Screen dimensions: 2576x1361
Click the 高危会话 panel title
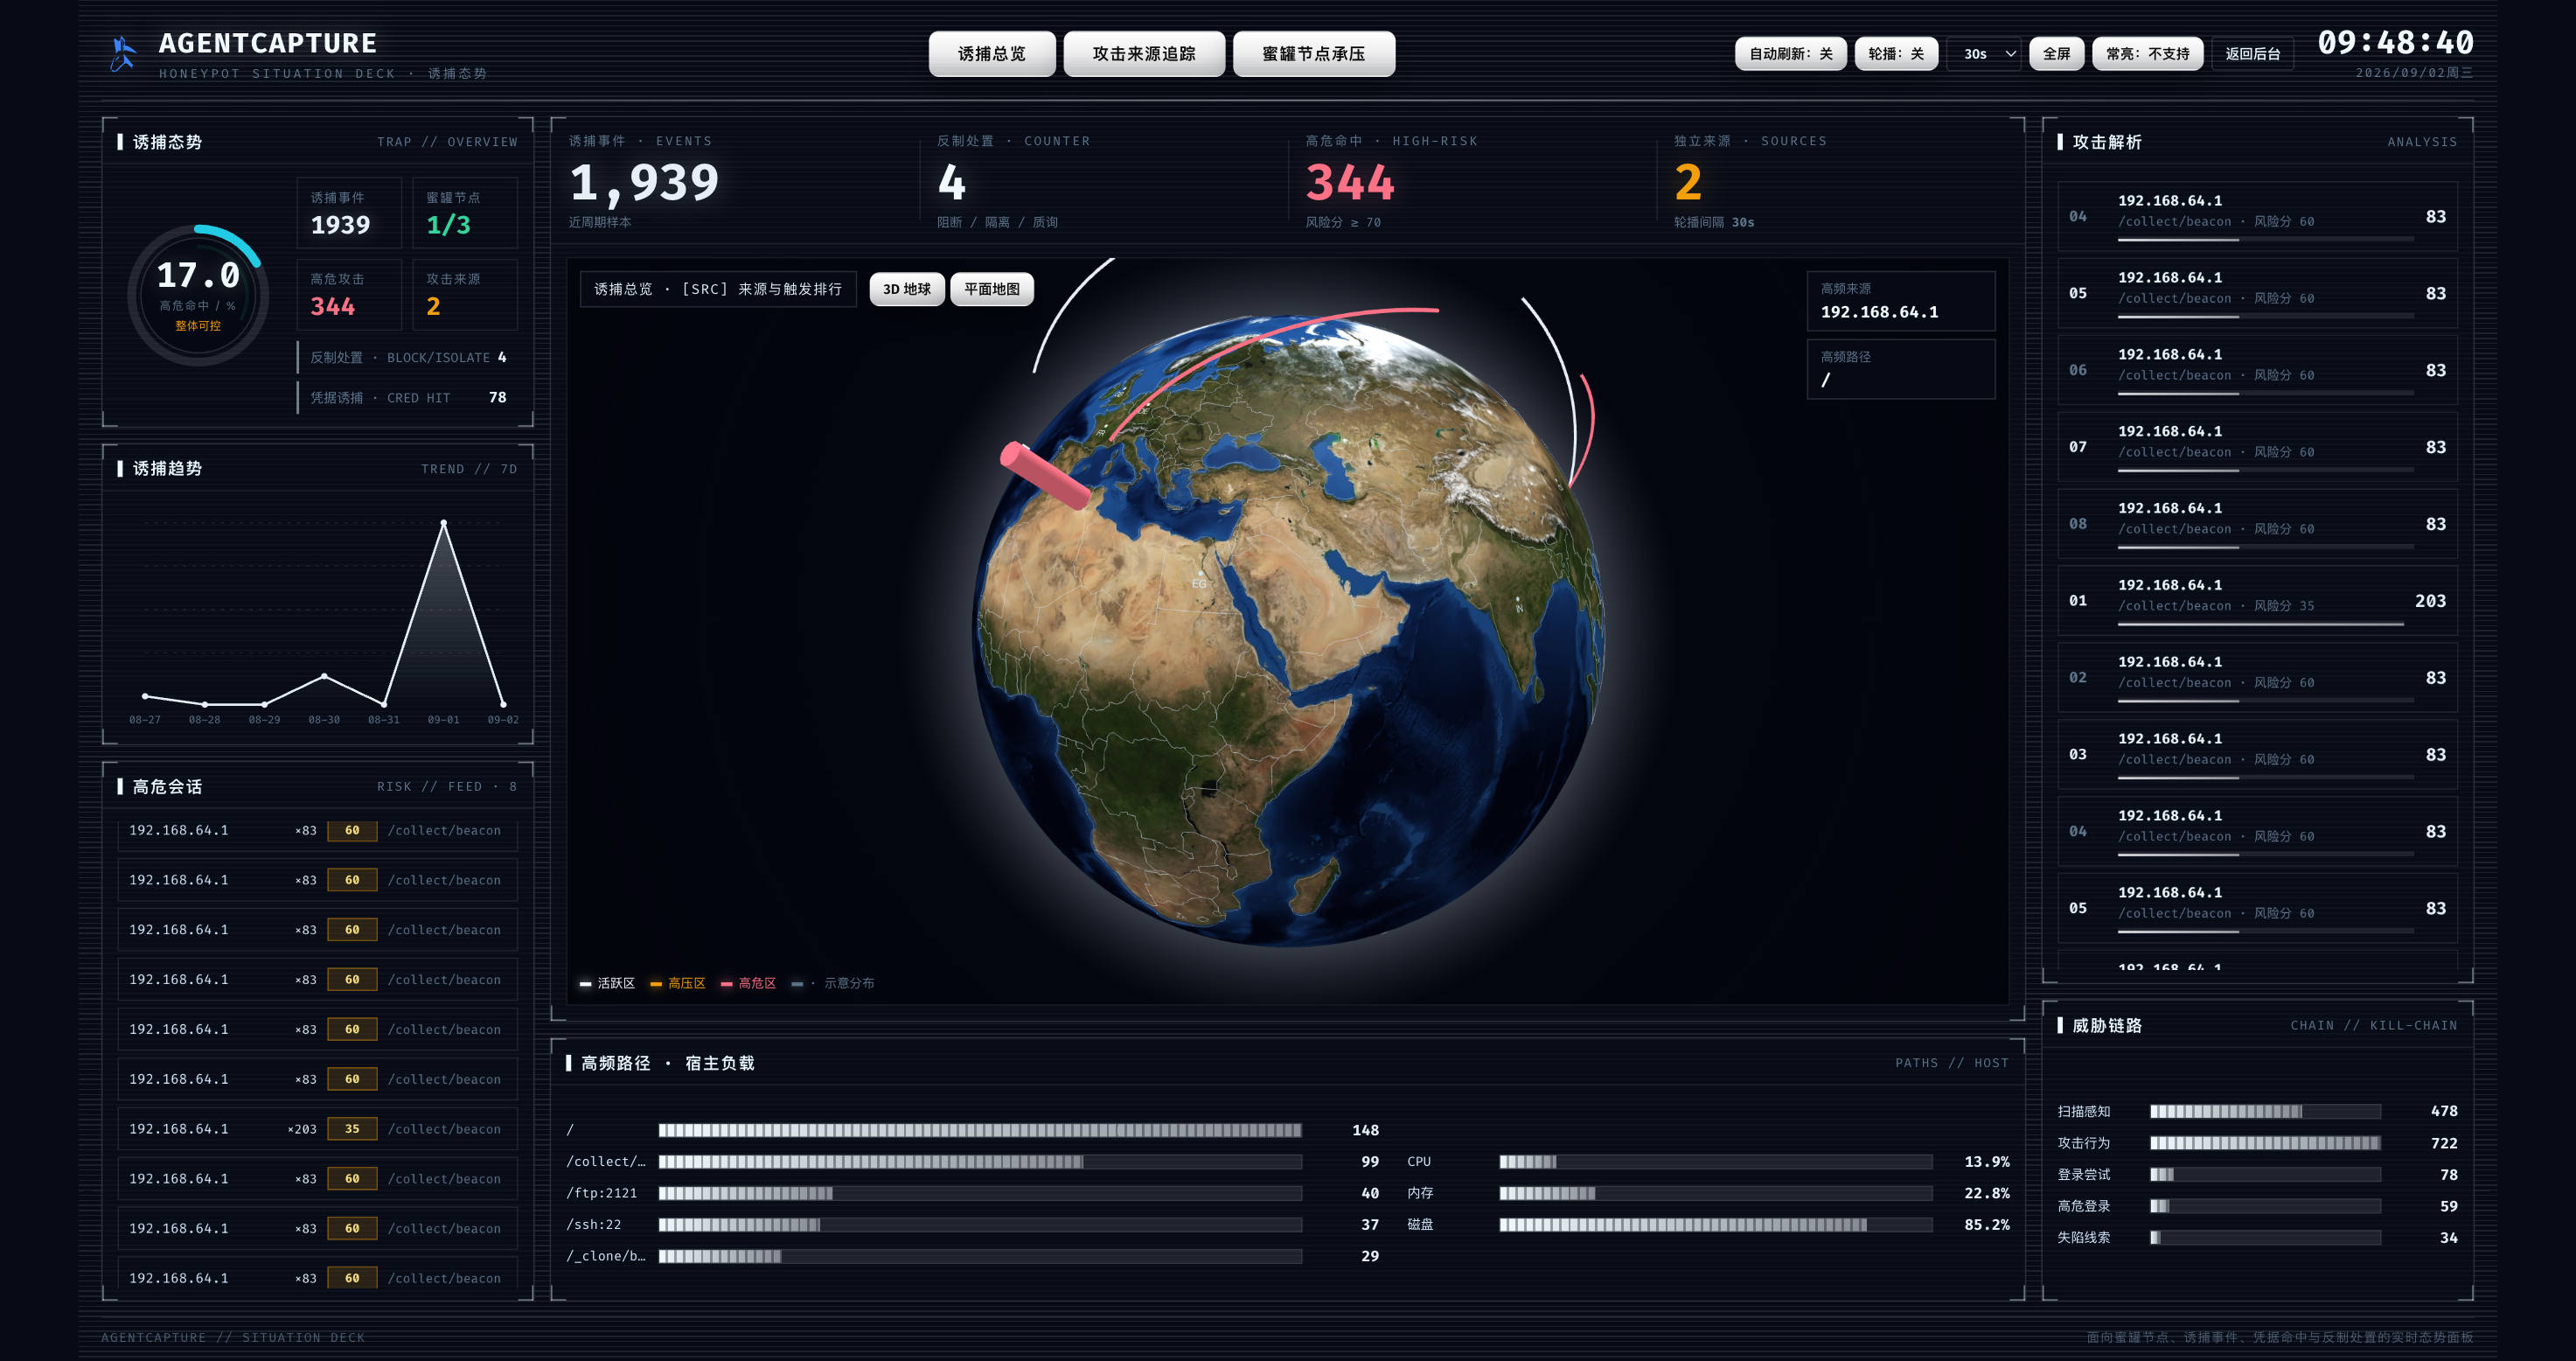[x=167, y=787]
